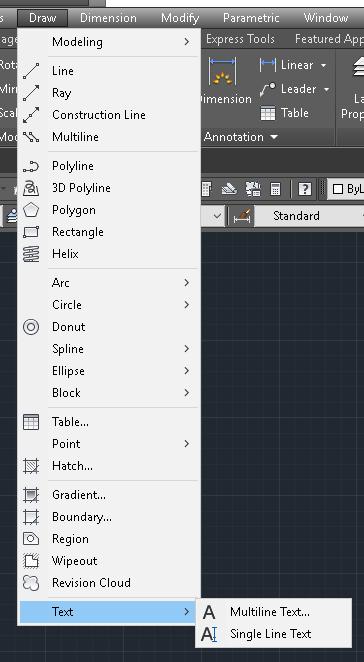Expand the Point submenu
This screenshot has width=364, height=662.
pyautogui.click(x=109, y=444)
